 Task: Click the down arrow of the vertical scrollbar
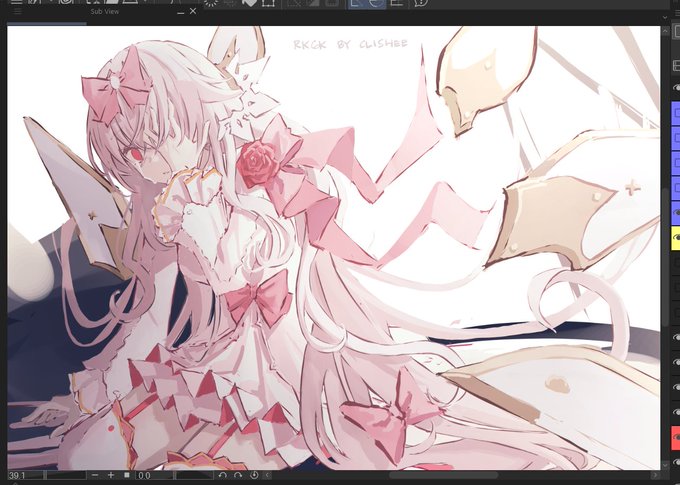[665, 465]
